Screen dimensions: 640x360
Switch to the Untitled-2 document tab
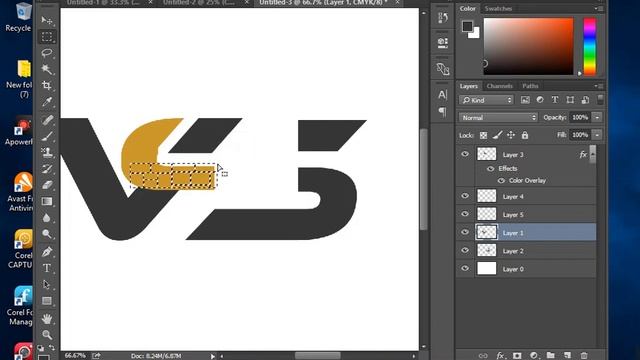click(x=198, y=2)
